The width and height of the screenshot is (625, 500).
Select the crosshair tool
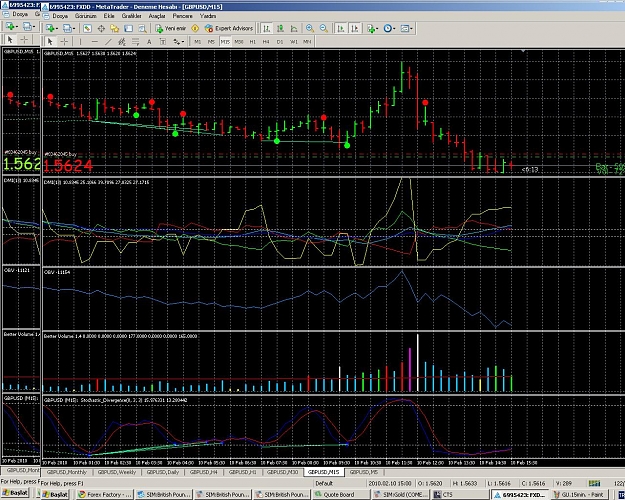(64, 41)
